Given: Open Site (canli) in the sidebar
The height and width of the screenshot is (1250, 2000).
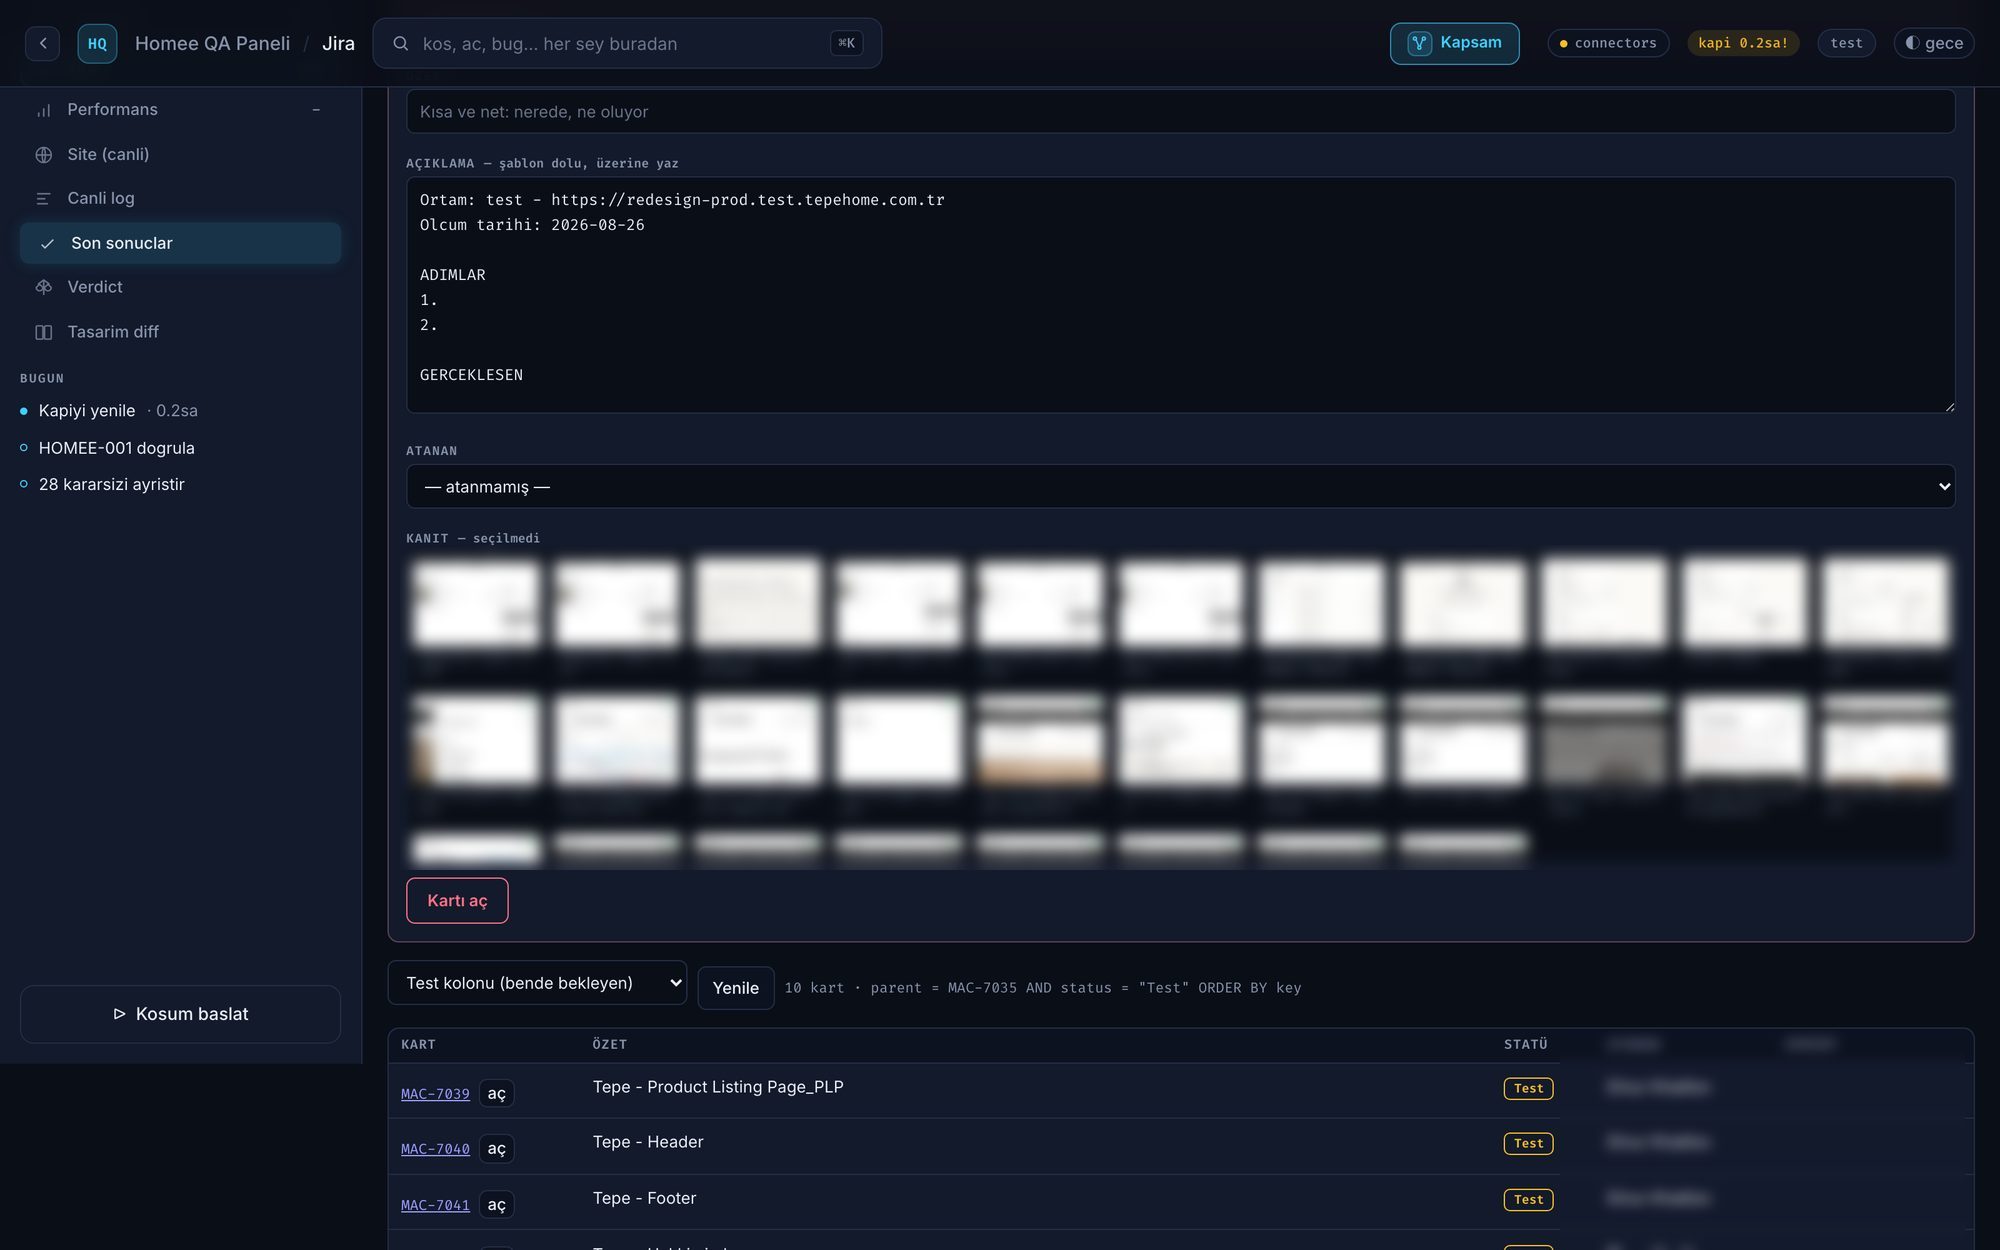Looking at the screenshot, I should click(x=180, y=155).
